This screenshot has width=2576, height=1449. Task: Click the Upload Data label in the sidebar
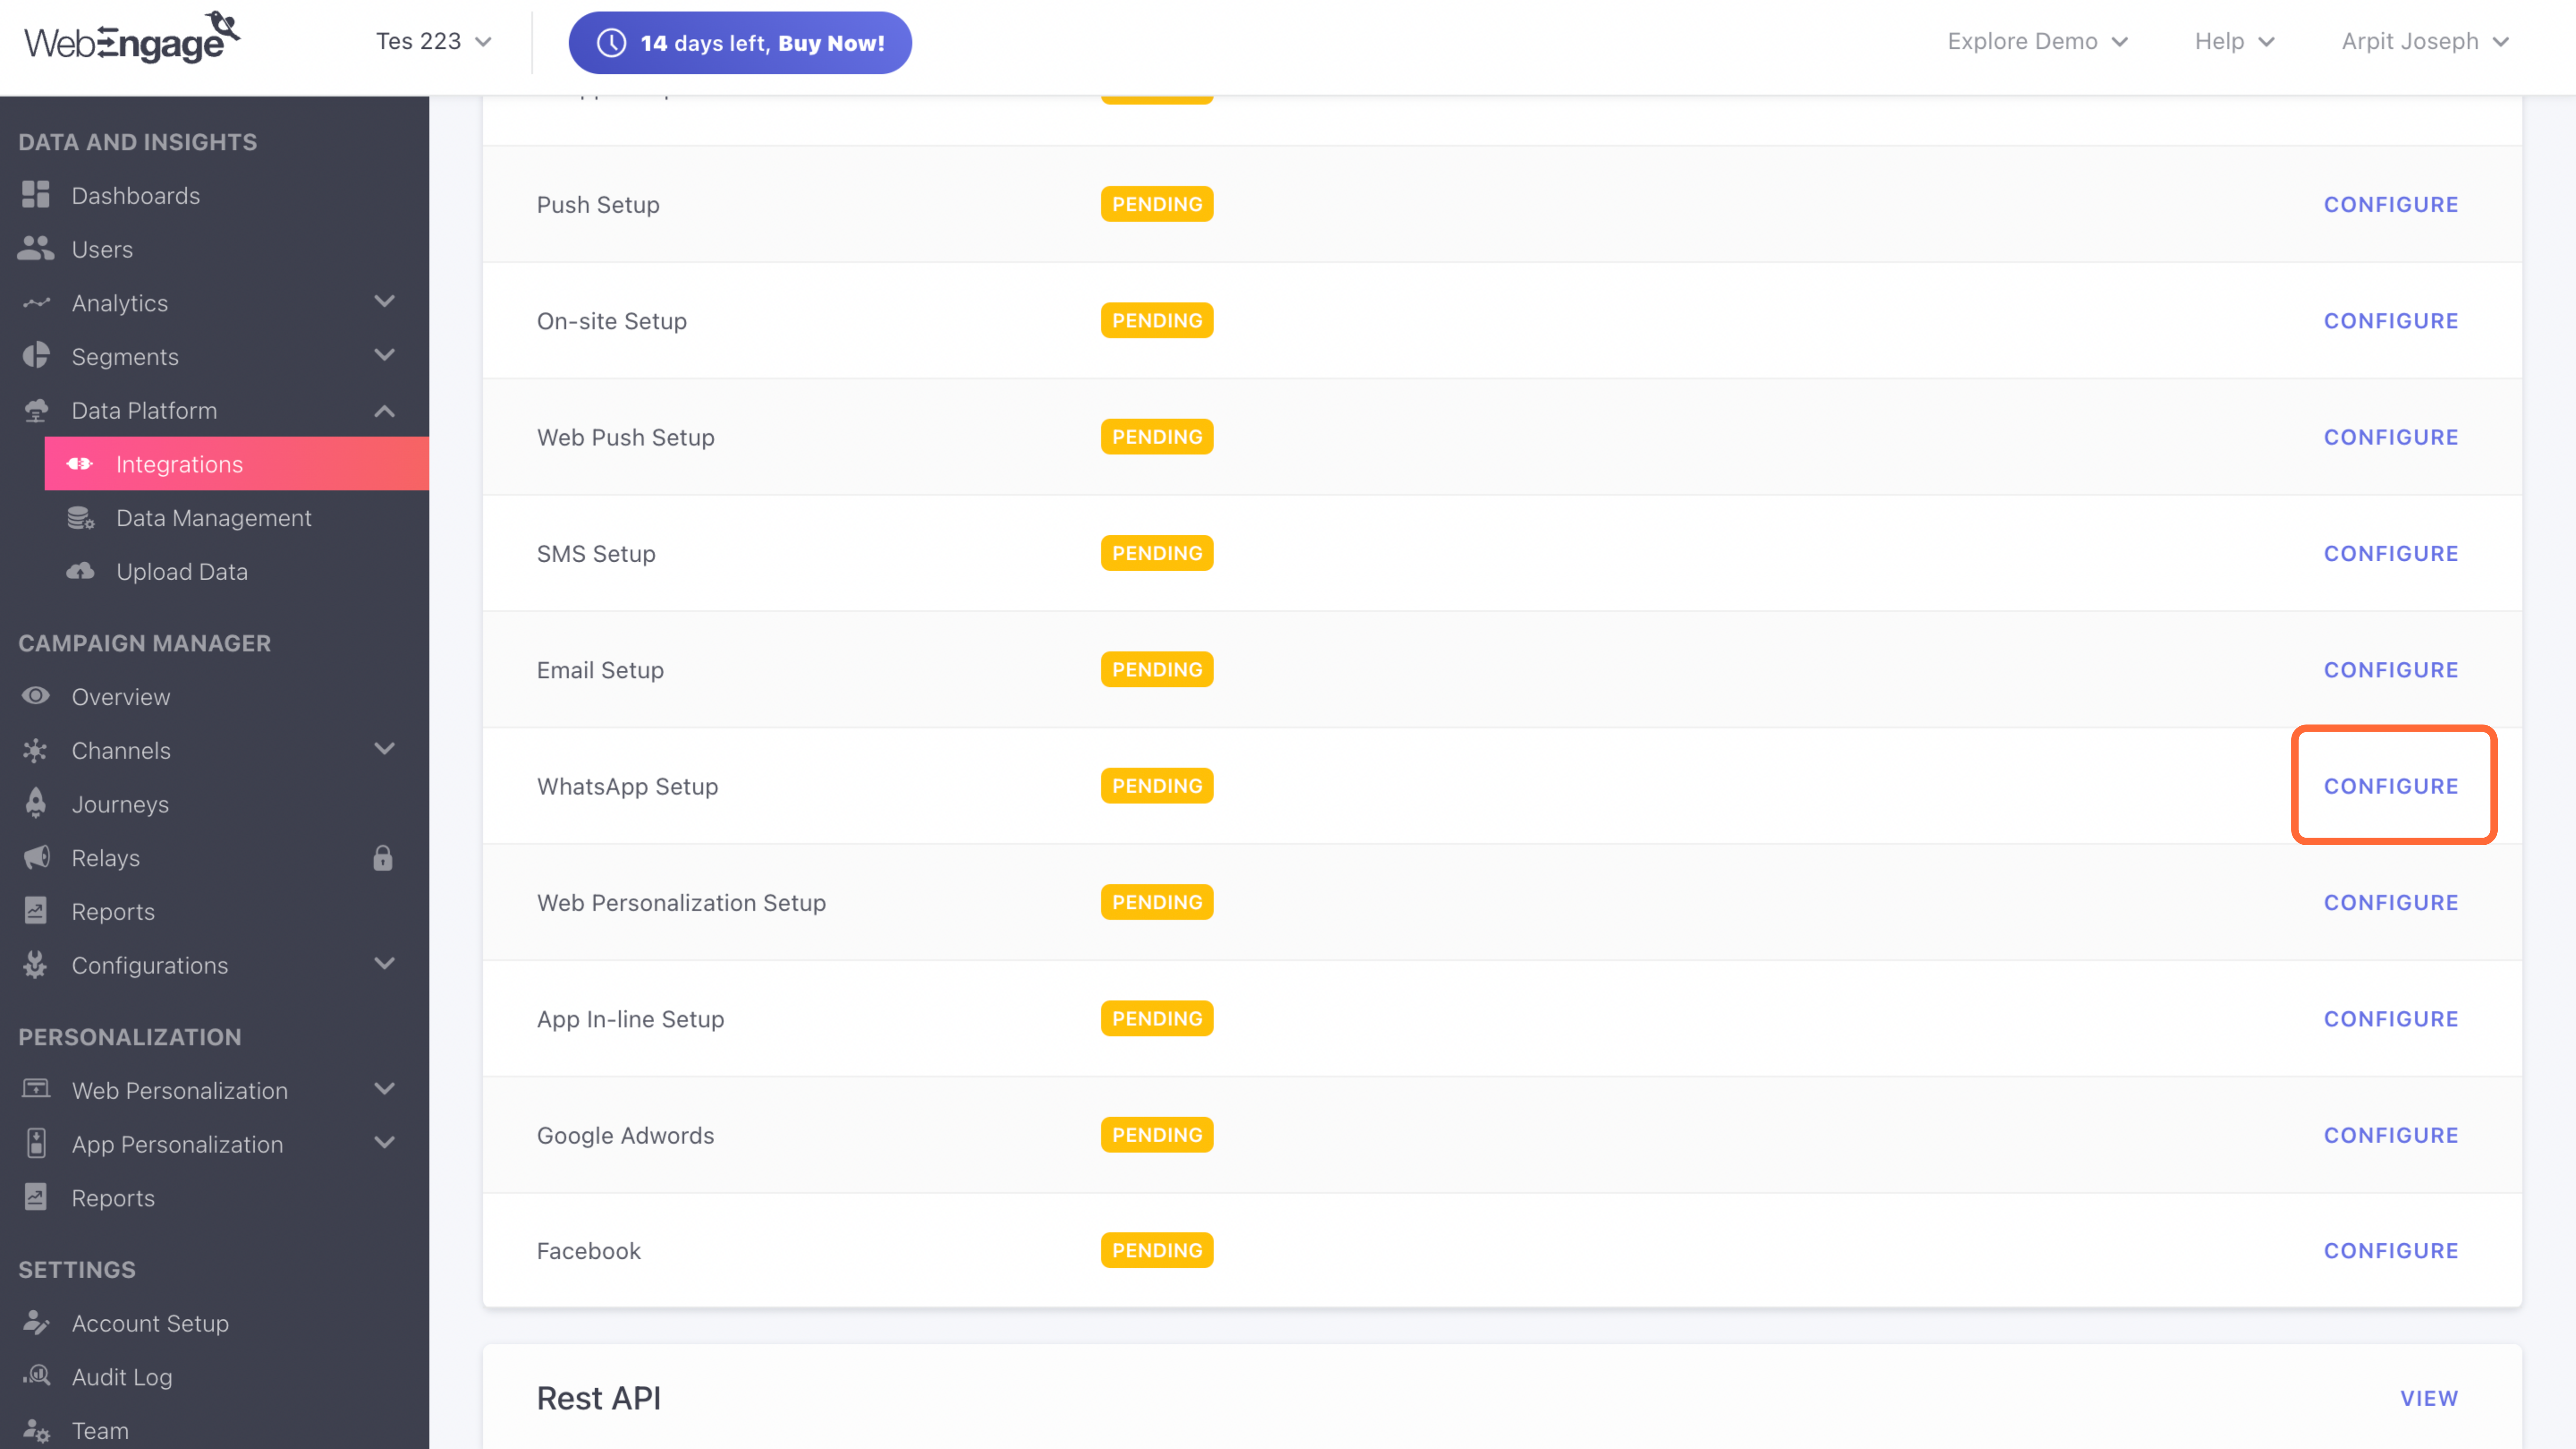point(182,572)
